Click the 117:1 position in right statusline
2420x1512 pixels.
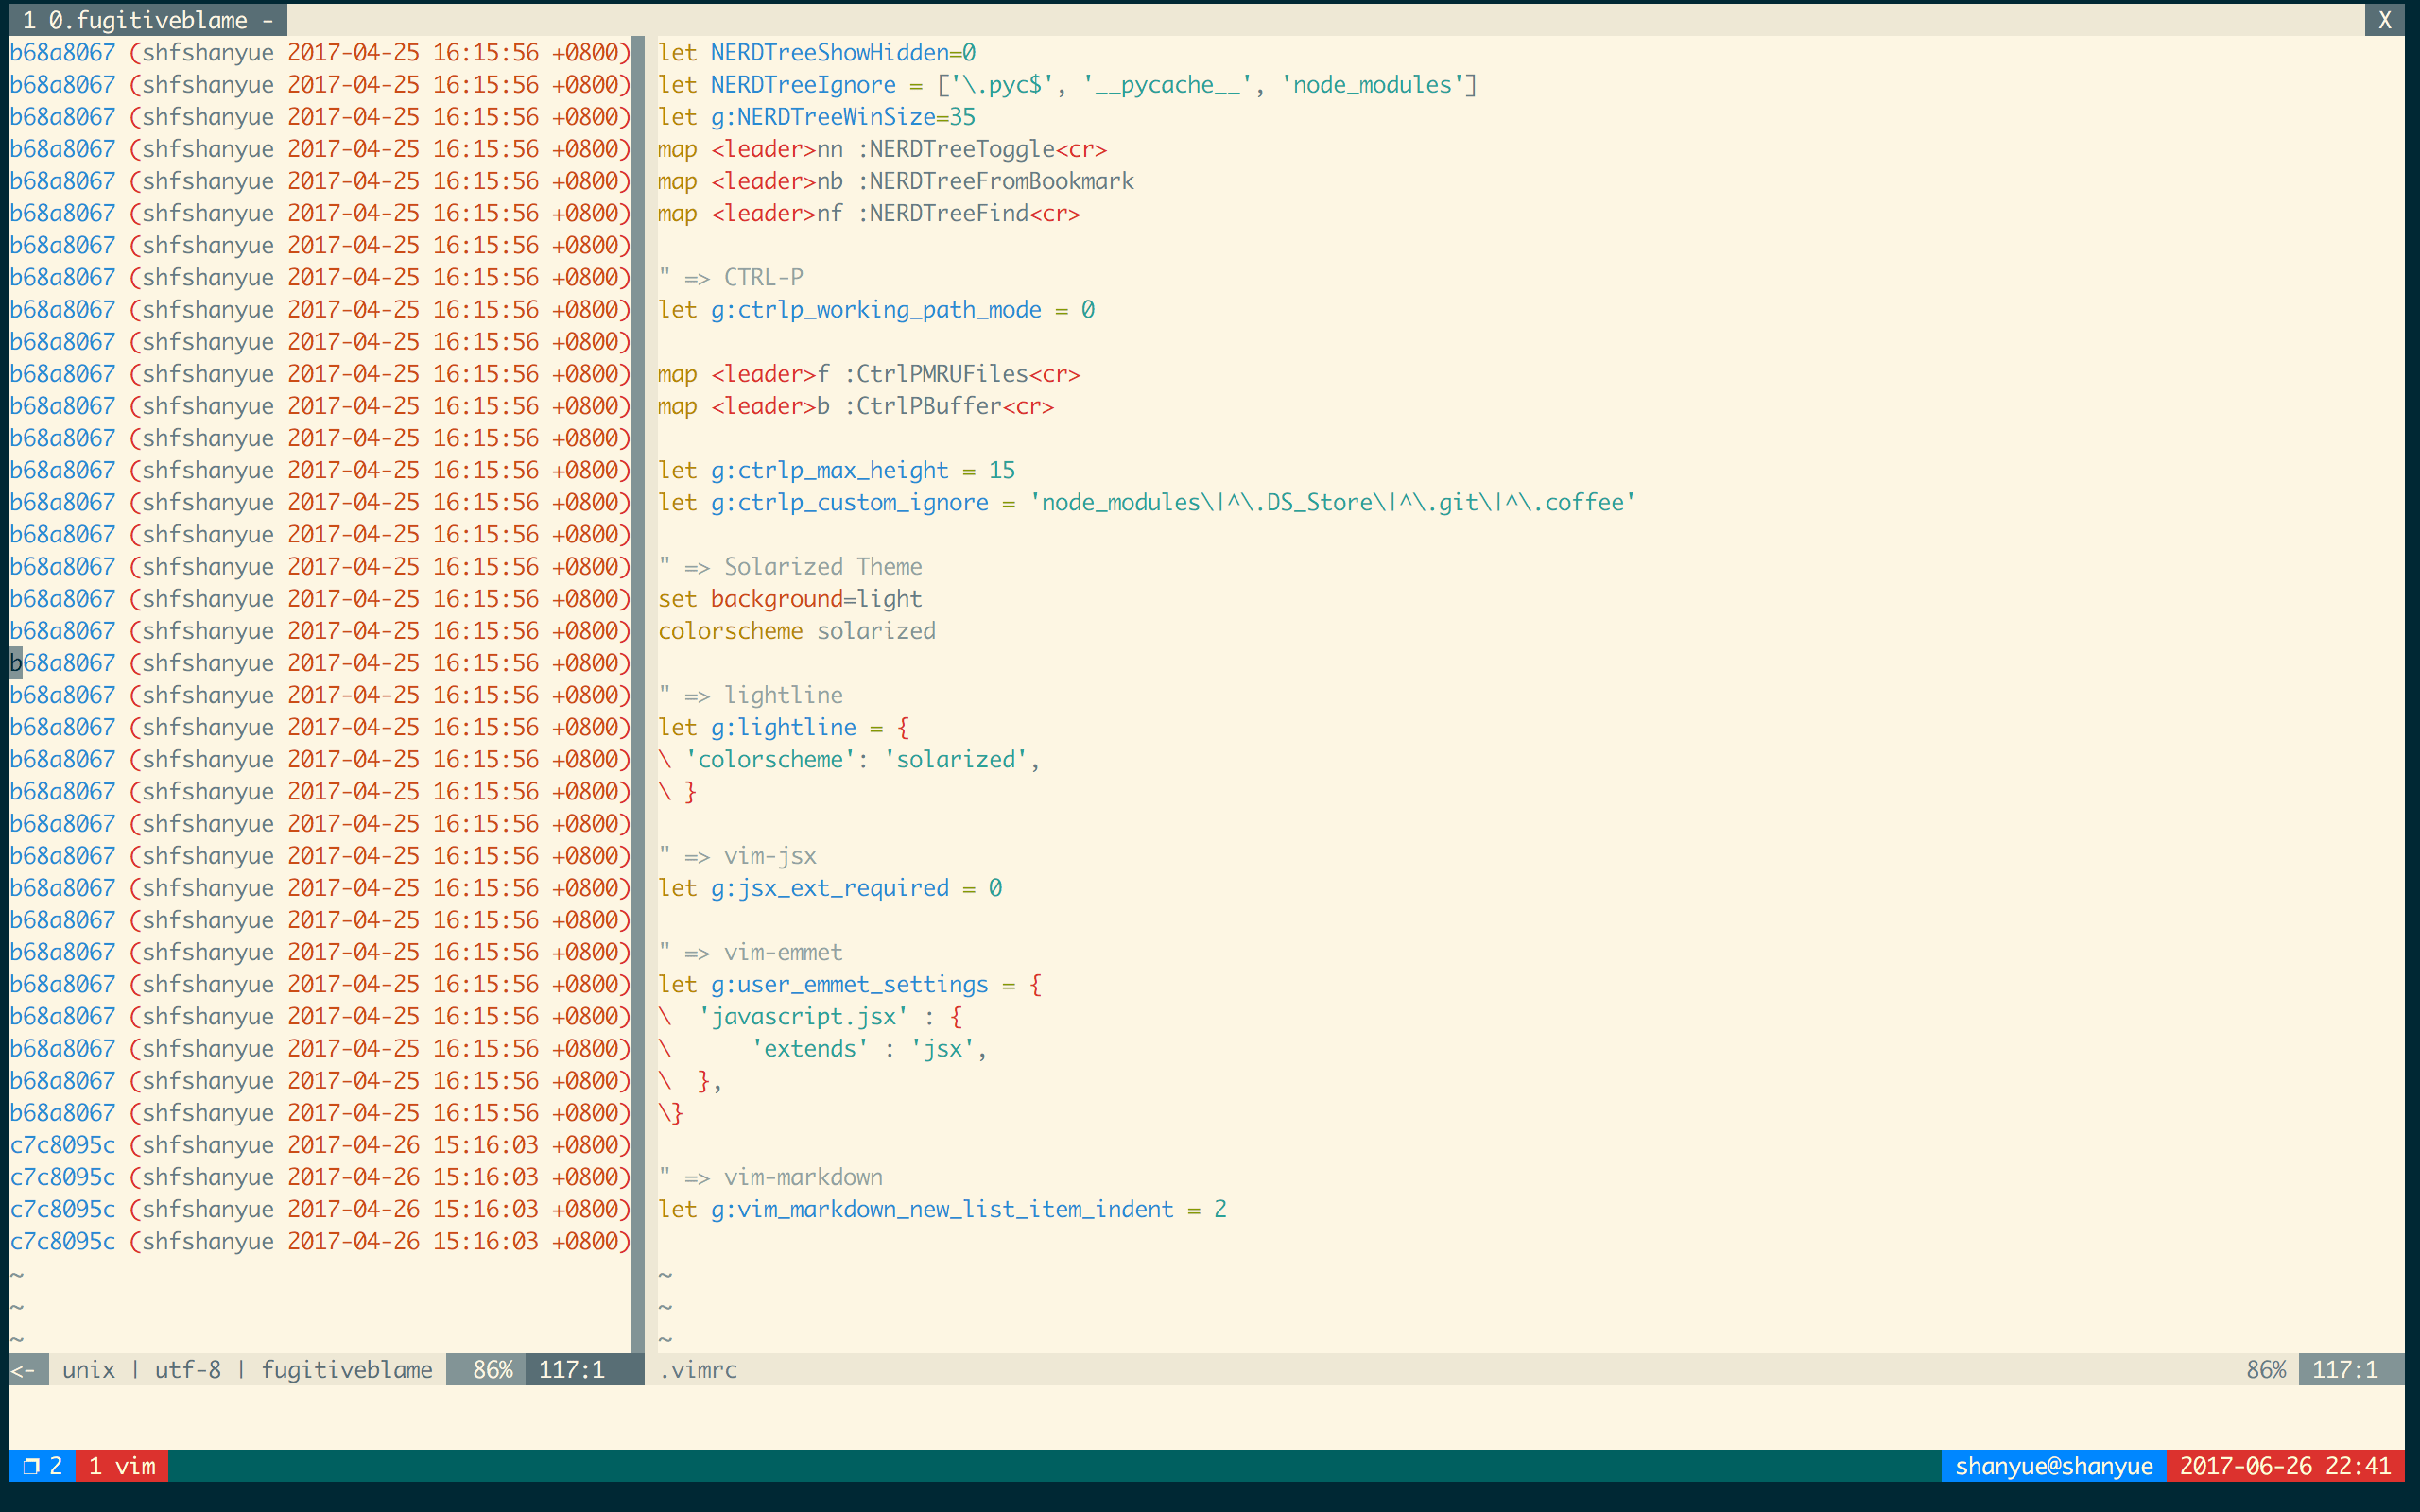point(2344,1369)
